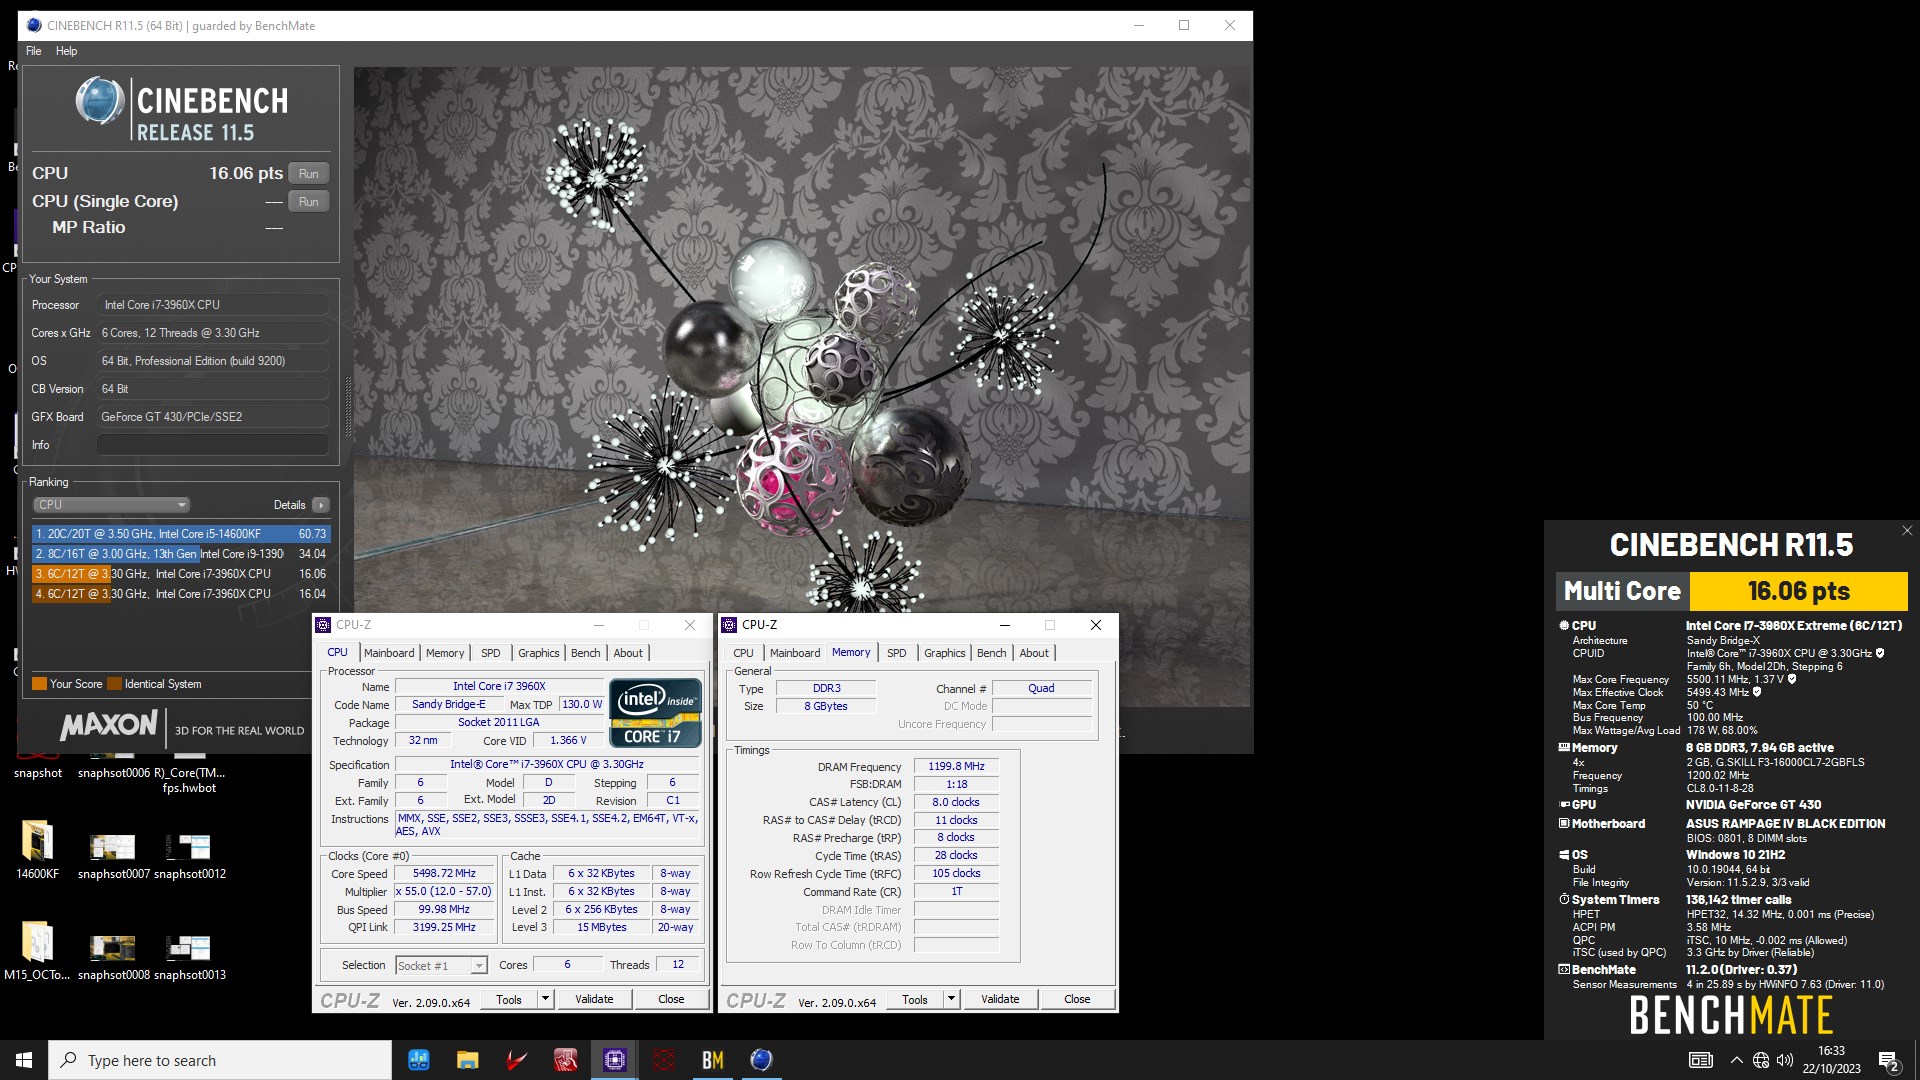Screen dimensions: 1920x1080
Task: Open Graphics tab in Memory CPU-Z window
Action: [x=945, y=653]
